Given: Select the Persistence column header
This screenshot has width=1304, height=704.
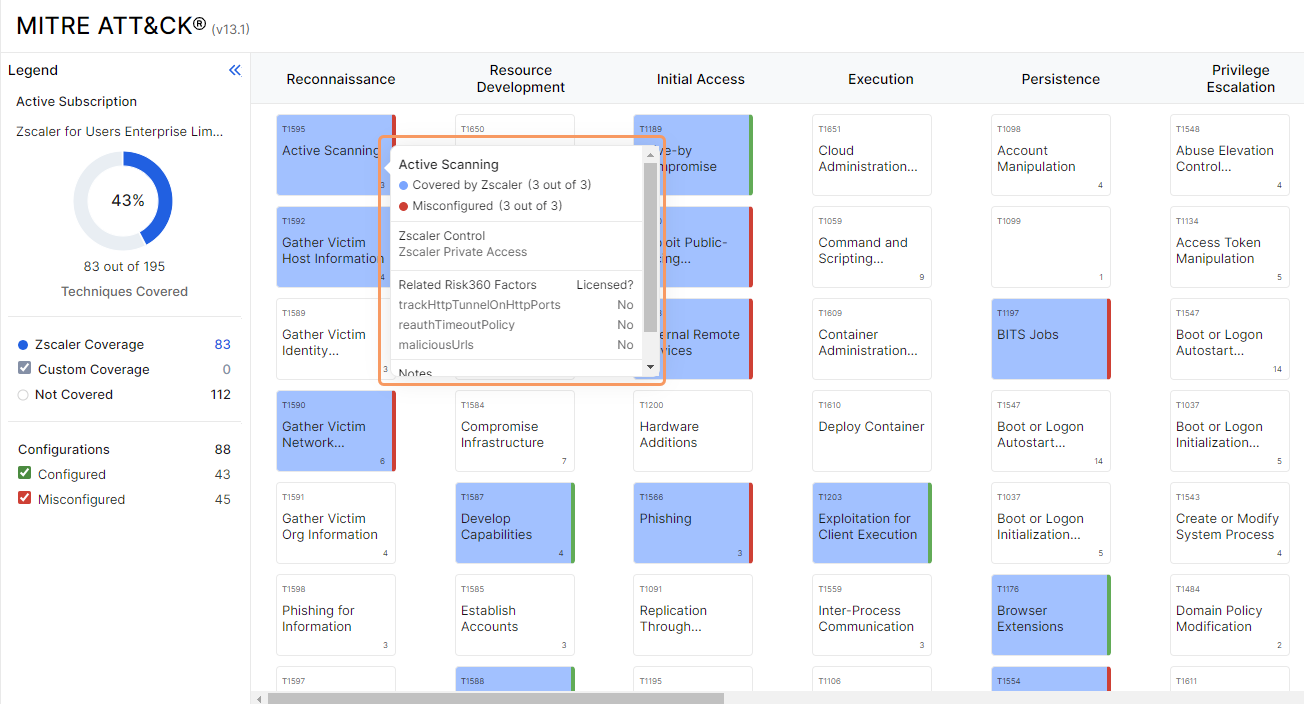Looking at the screenshot, I should 1060,79.
